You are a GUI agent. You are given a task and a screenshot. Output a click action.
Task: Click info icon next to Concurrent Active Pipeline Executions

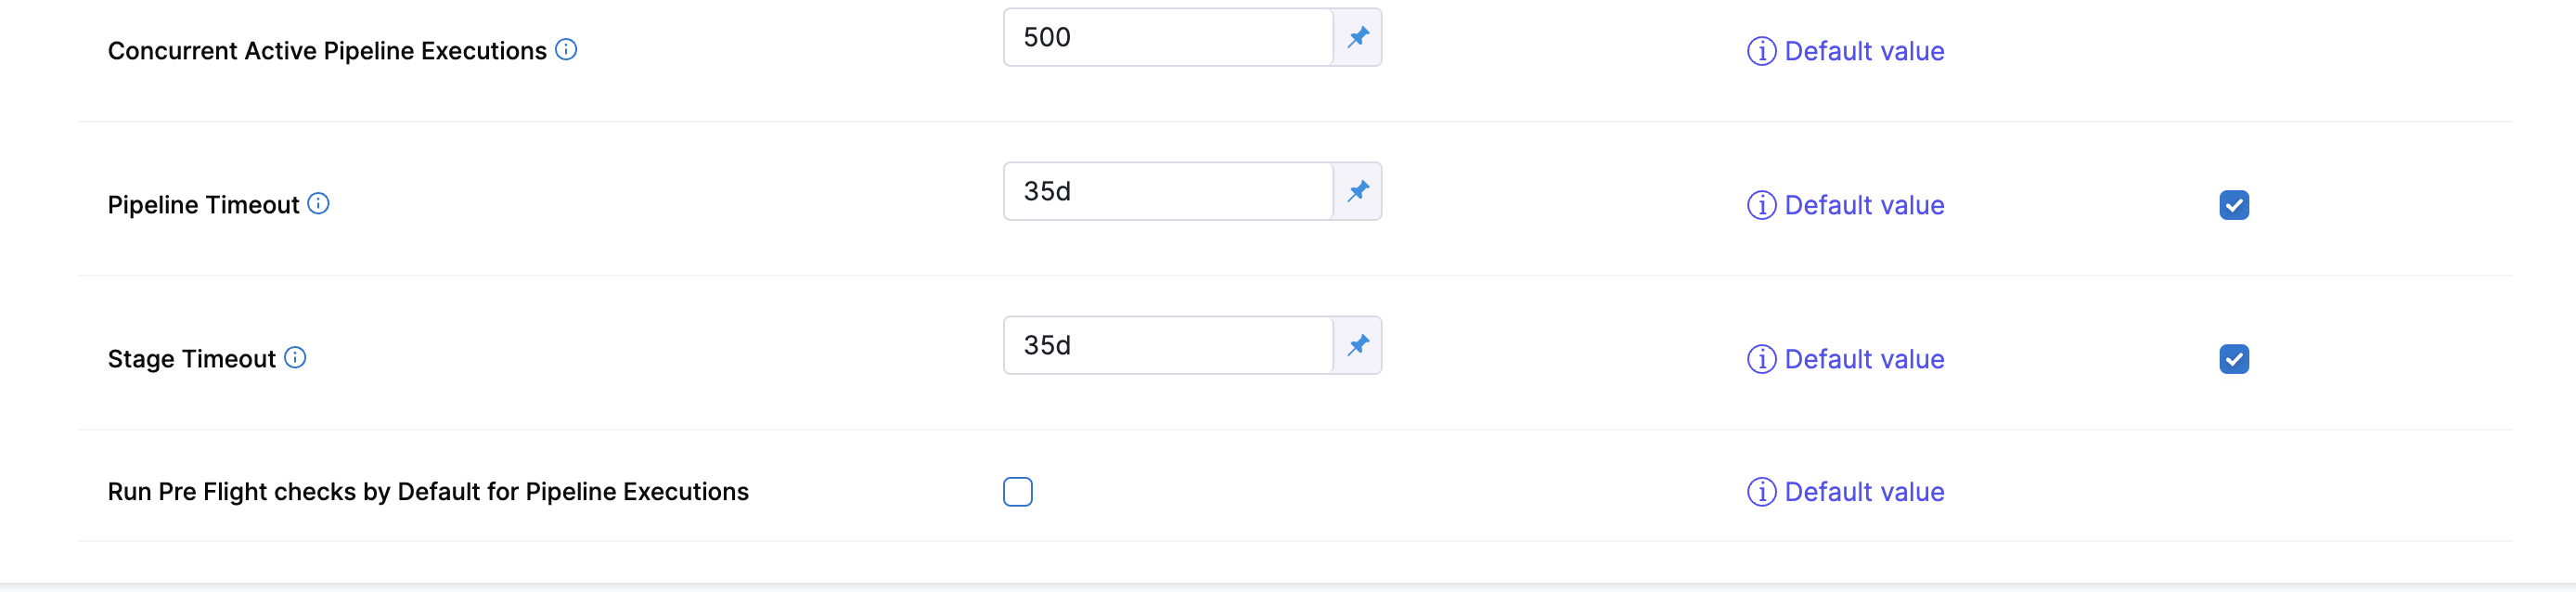coord(566,50)
